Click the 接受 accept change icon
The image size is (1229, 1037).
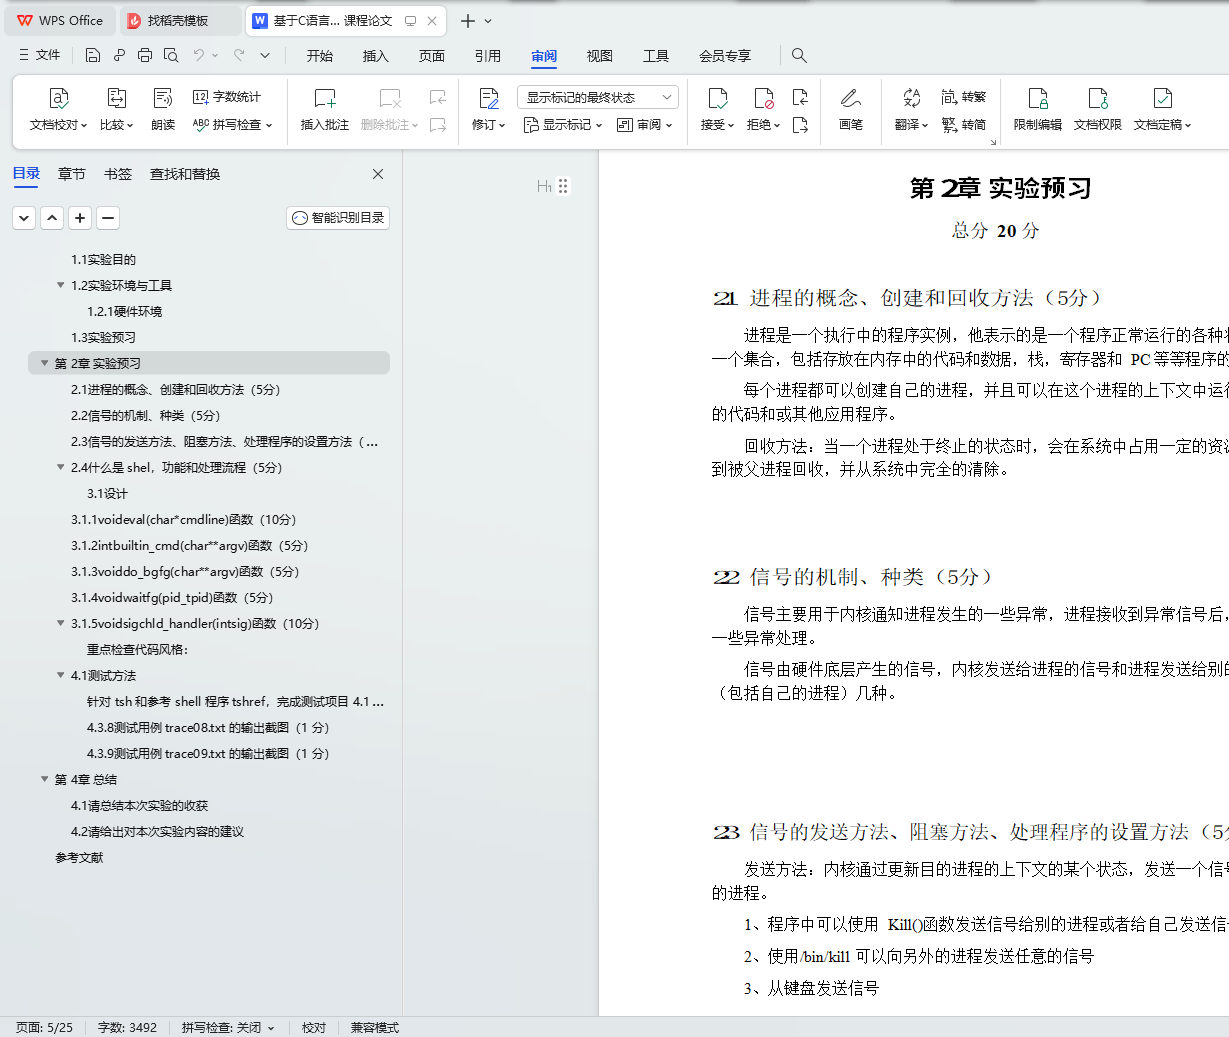[x=718, y=98]
